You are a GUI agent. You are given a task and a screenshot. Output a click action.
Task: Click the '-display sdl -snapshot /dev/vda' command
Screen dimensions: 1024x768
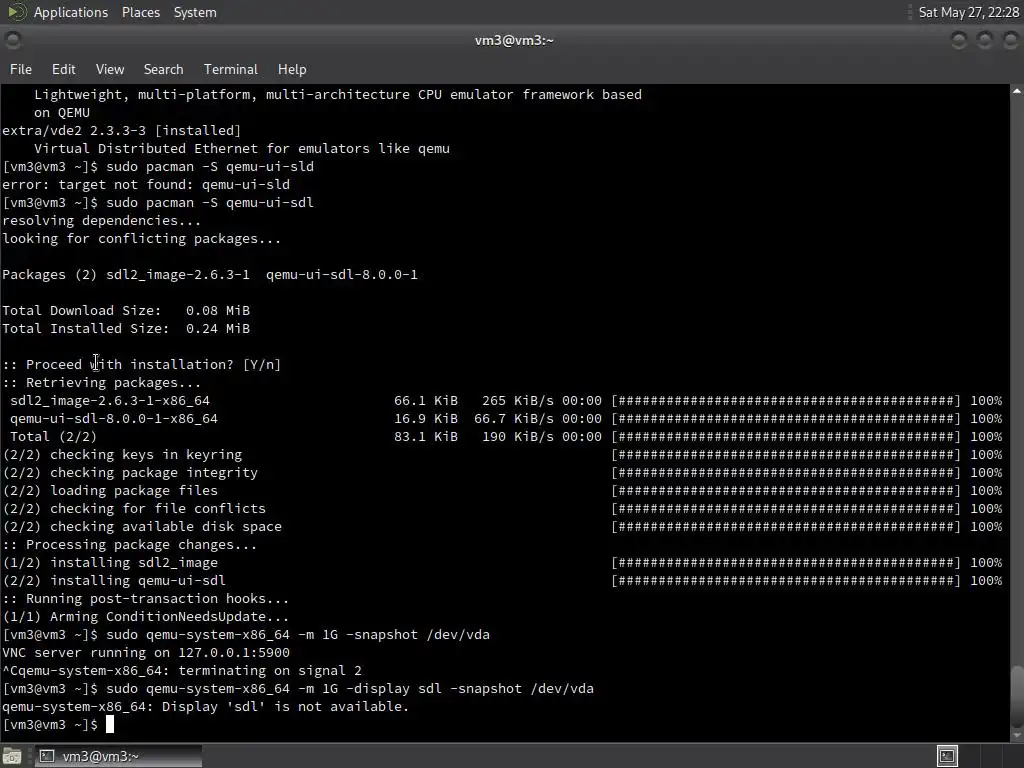470,688
